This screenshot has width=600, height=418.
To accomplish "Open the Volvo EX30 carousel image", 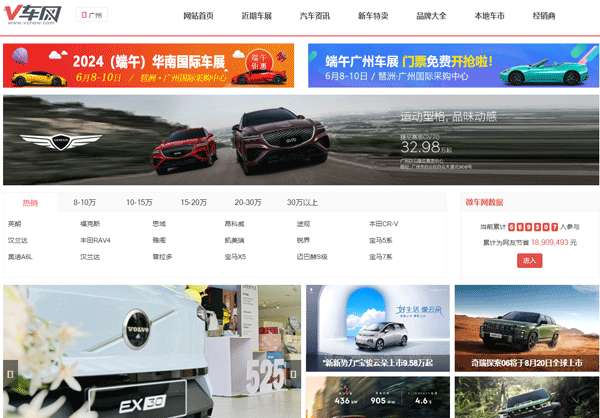I will (152, 351).
